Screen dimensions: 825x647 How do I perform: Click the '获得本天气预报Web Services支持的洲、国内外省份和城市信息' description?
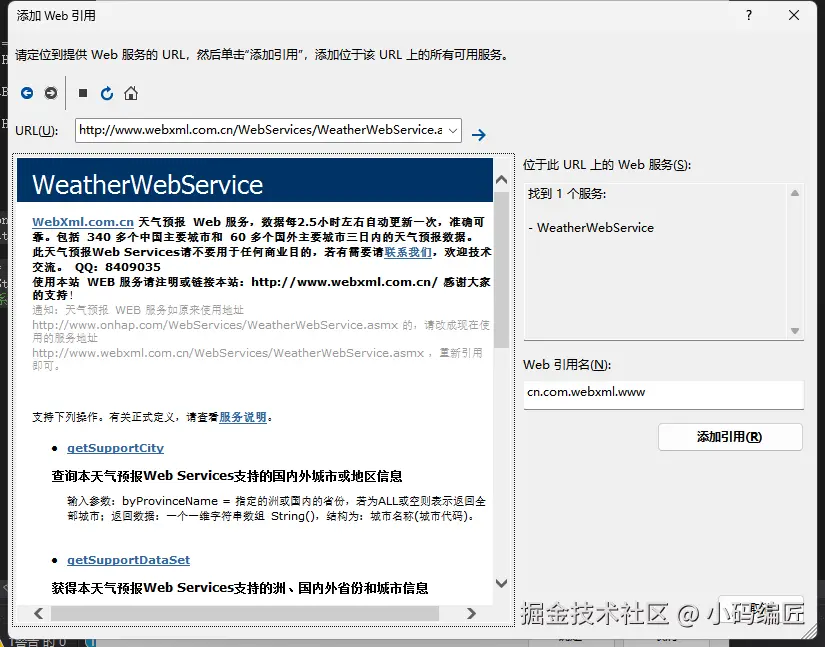[x=240, y=588]
